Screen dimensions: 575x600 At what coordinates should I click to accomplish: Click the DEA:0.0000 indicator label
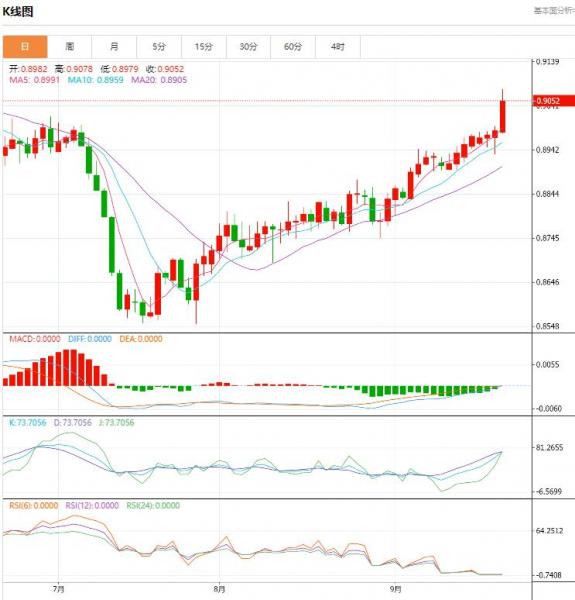tap(141, 339)
